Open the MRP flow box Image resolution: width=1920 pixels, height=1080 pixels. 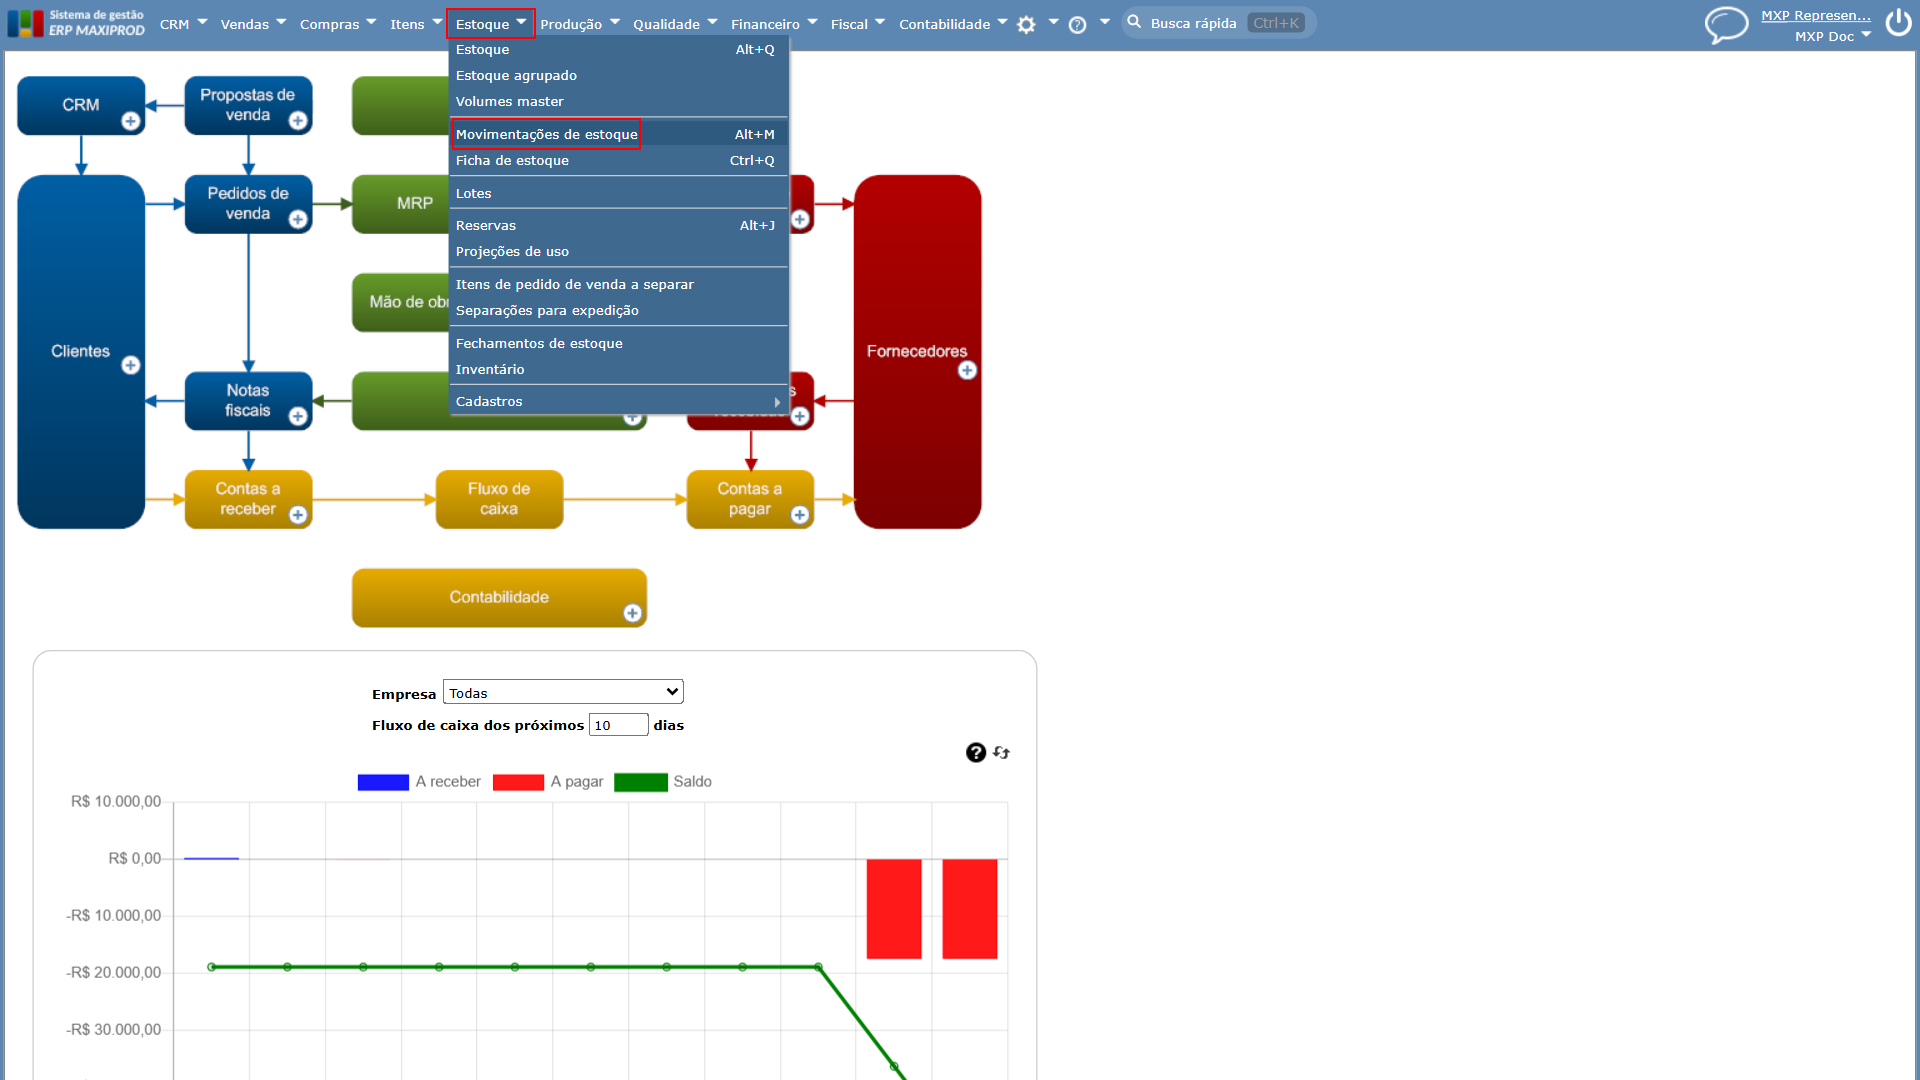(402, 204)
